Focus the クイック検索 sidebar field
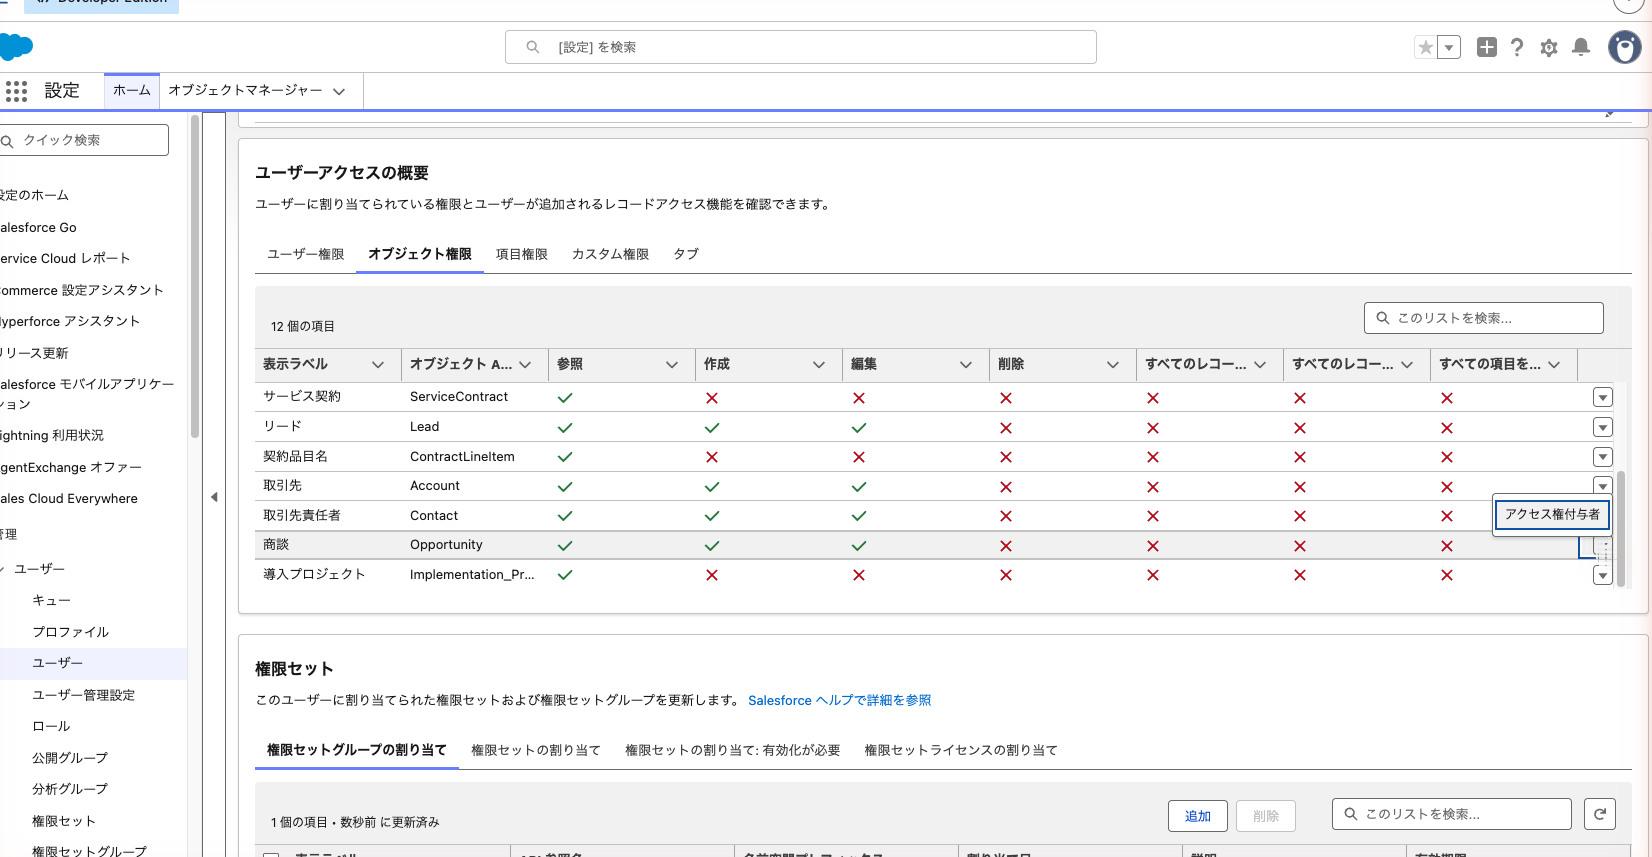Screen dimensions: 1652x857 click(x=84, y=140)
